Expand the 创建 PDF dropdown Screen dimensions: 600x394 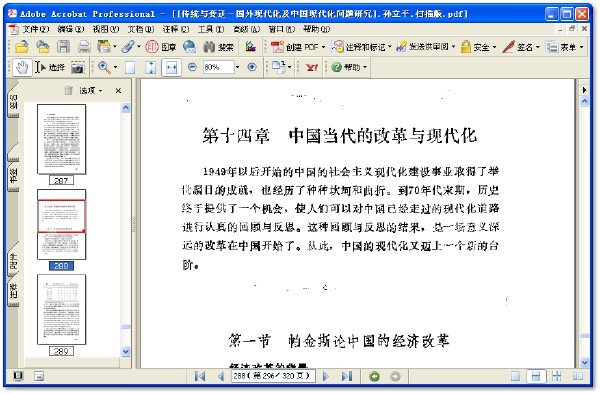coord(323,47)
